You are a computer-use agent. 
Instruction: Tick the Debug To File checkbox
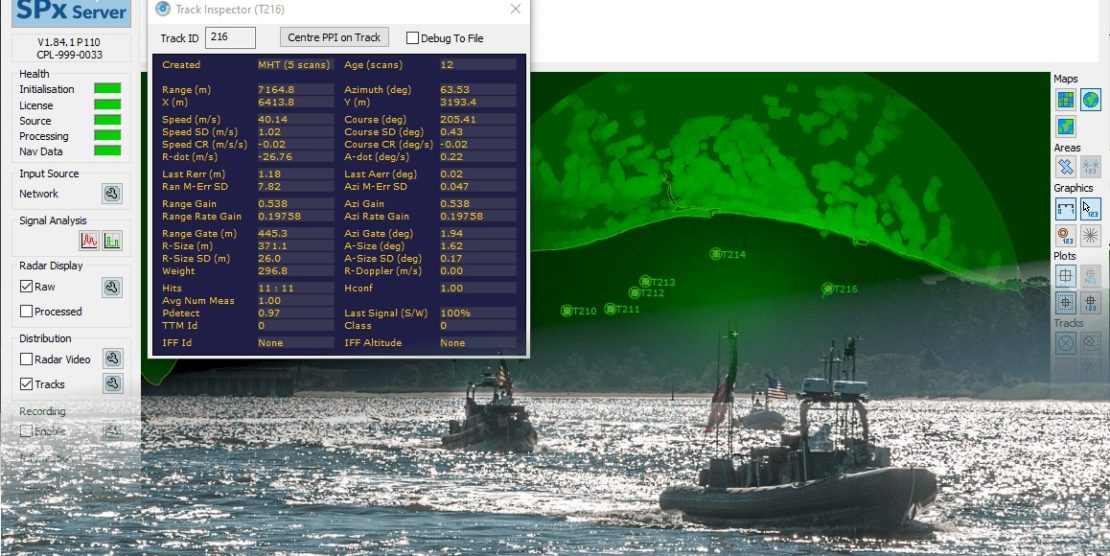click(x=412, y=38)
